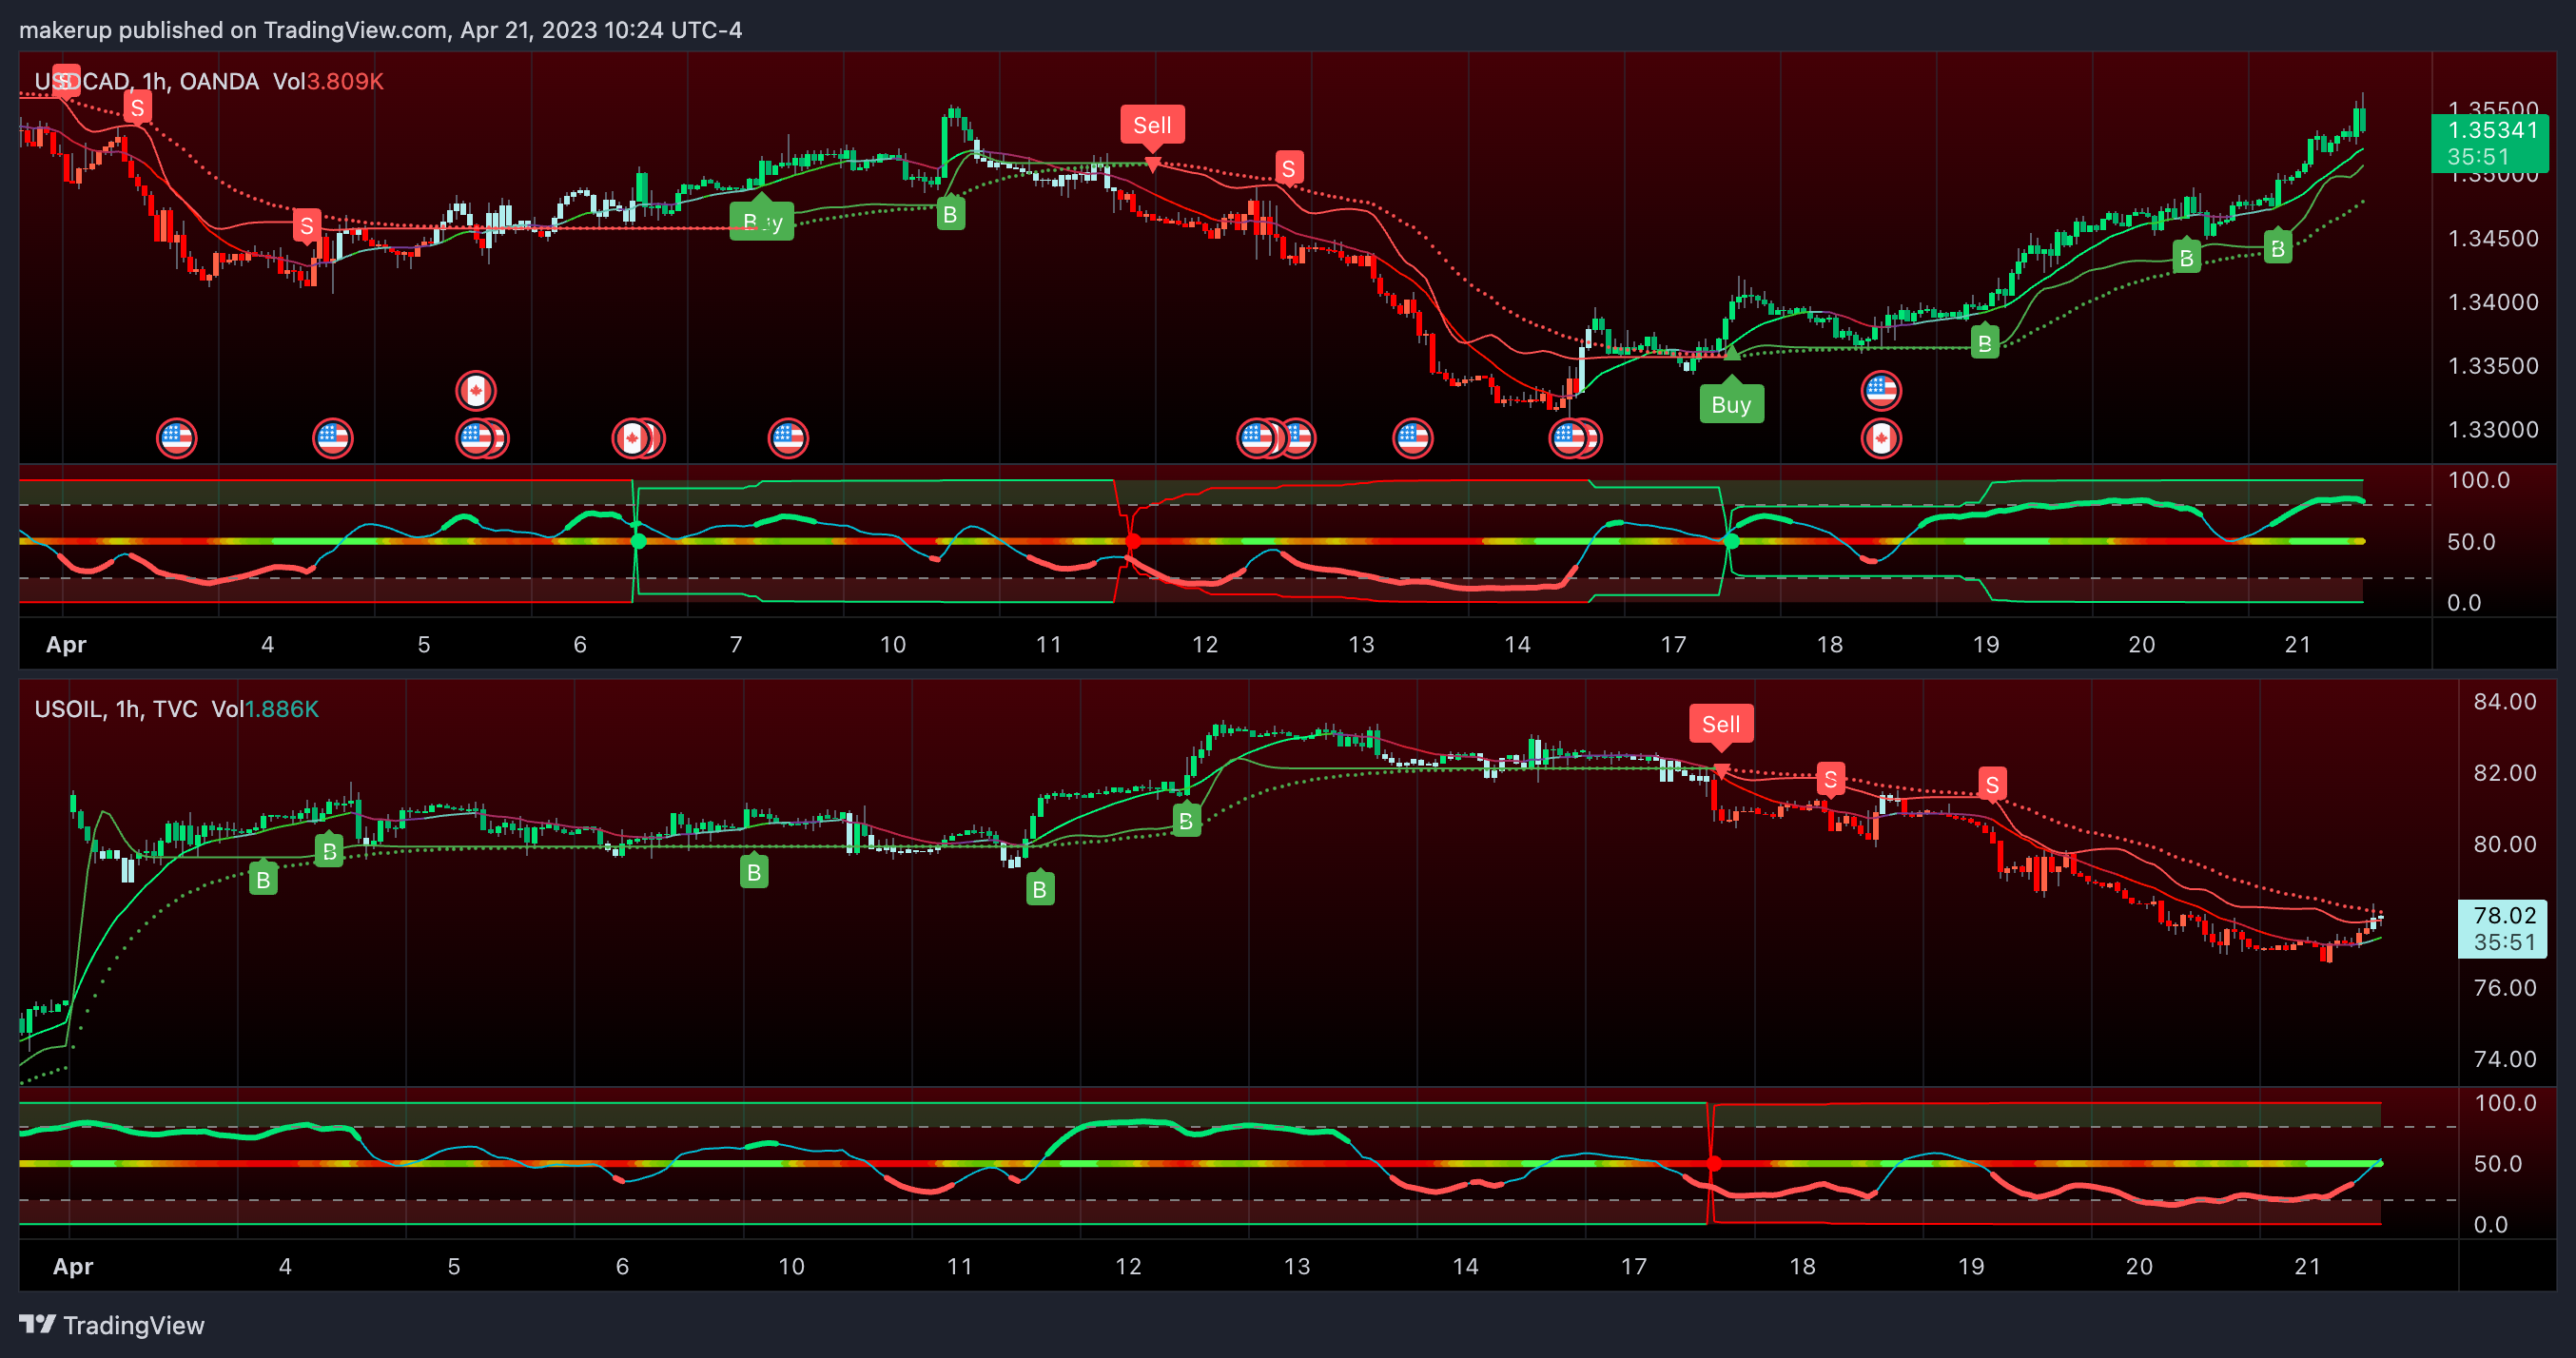The height and width of the screenshot is (1358, 2576).
Task: Click date label 17 on USOIL time axis
Action: coord(1634,1266)
